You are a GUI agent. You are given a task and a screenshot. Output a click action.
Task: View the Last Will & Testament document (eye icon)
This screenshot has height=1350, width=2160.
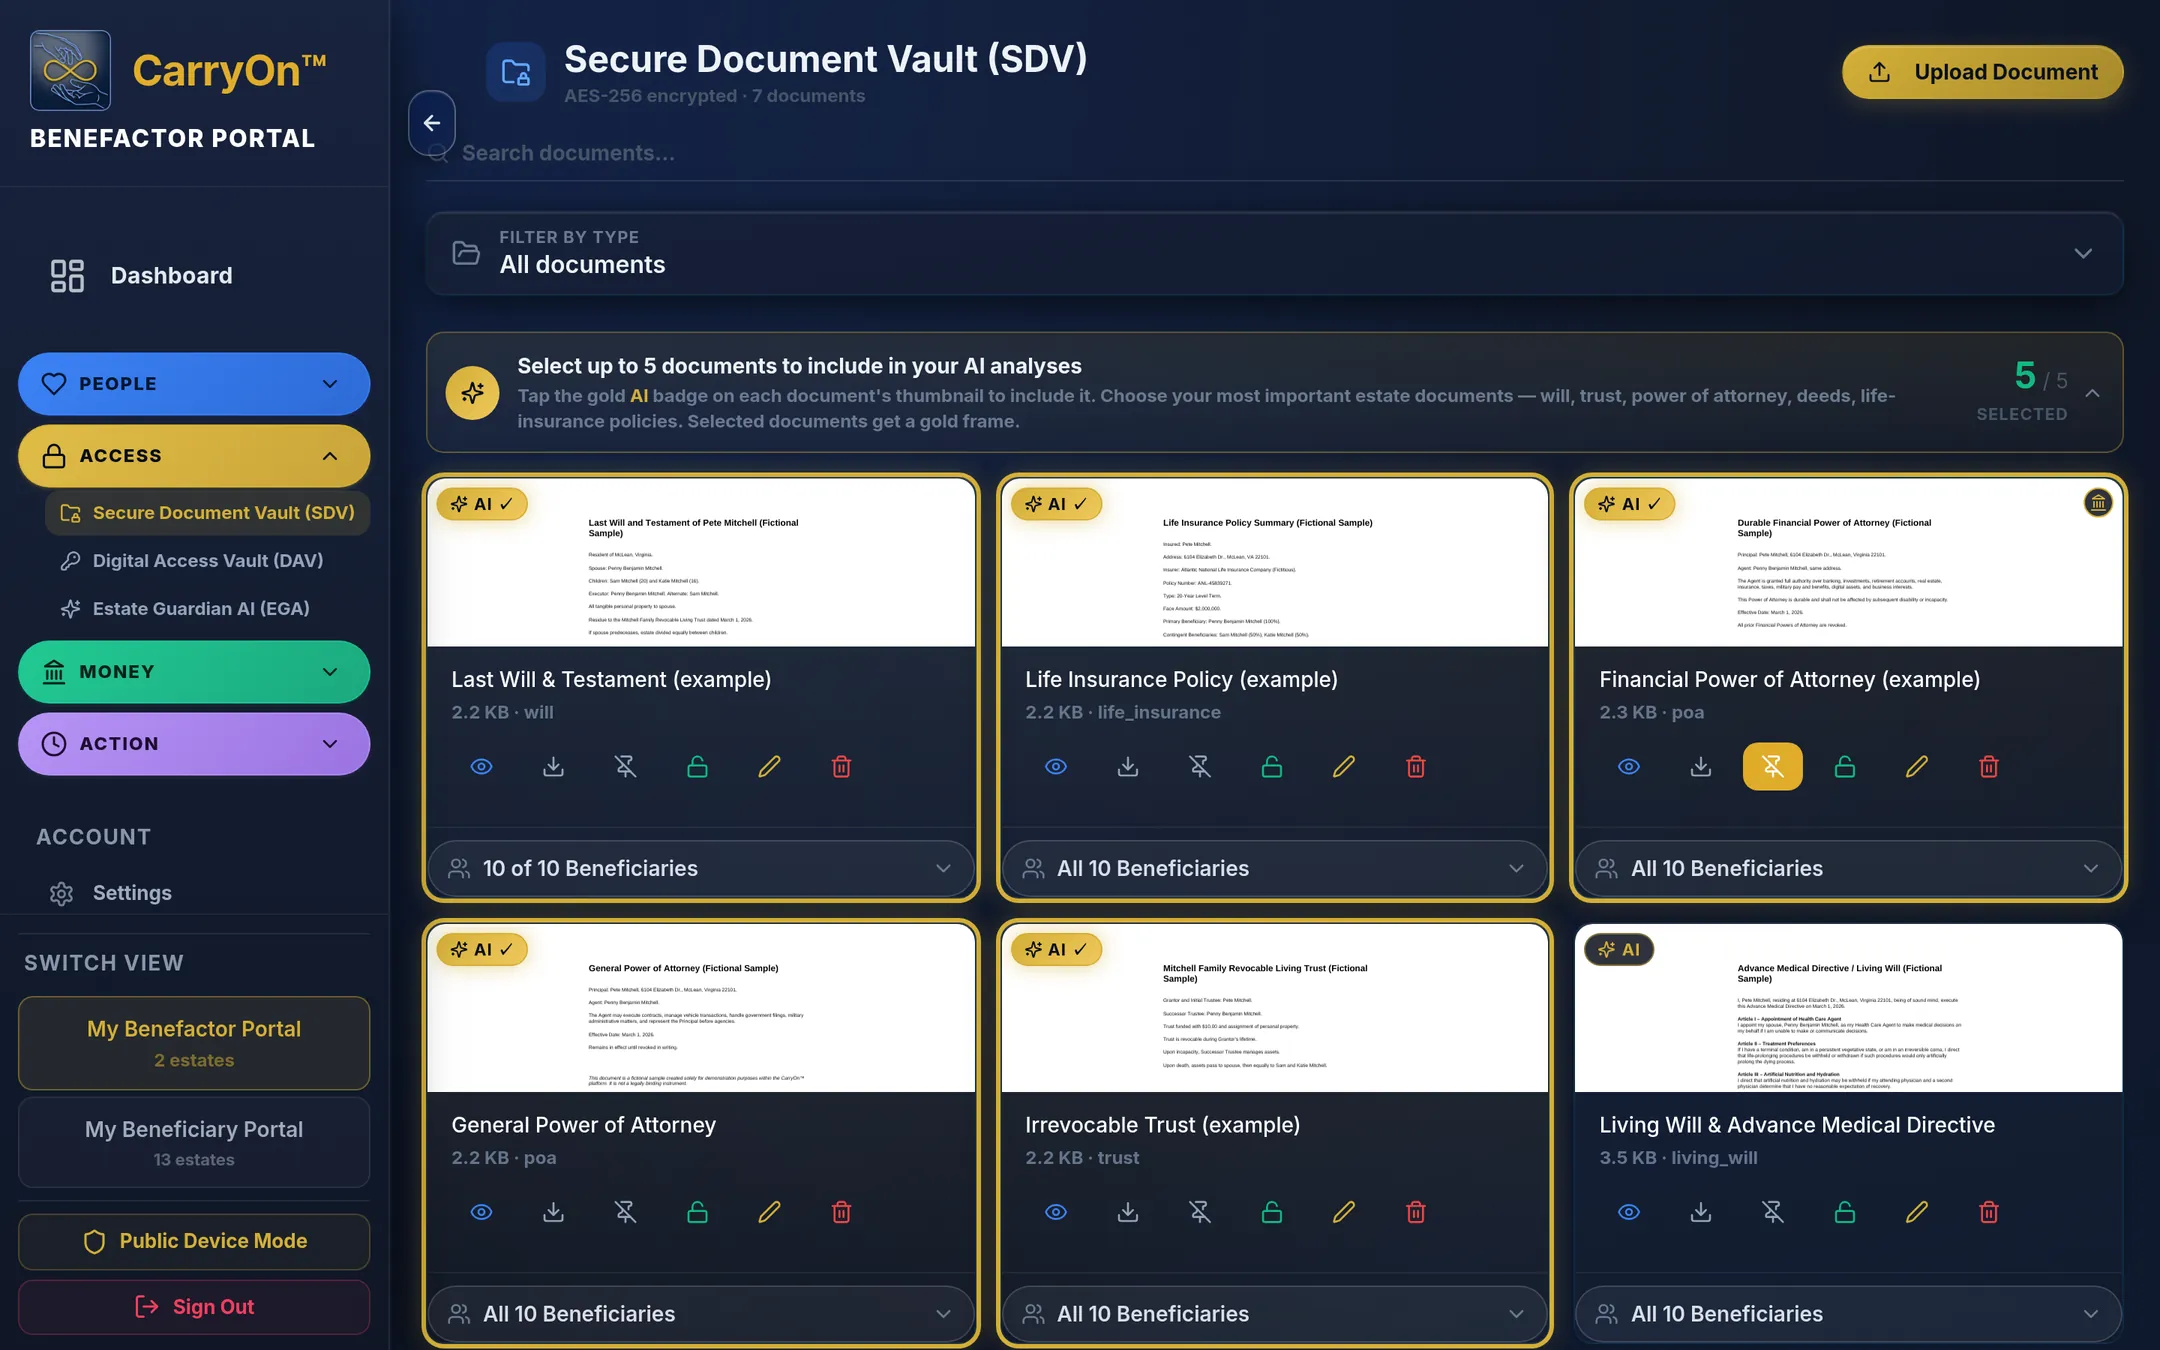[481, 767]
